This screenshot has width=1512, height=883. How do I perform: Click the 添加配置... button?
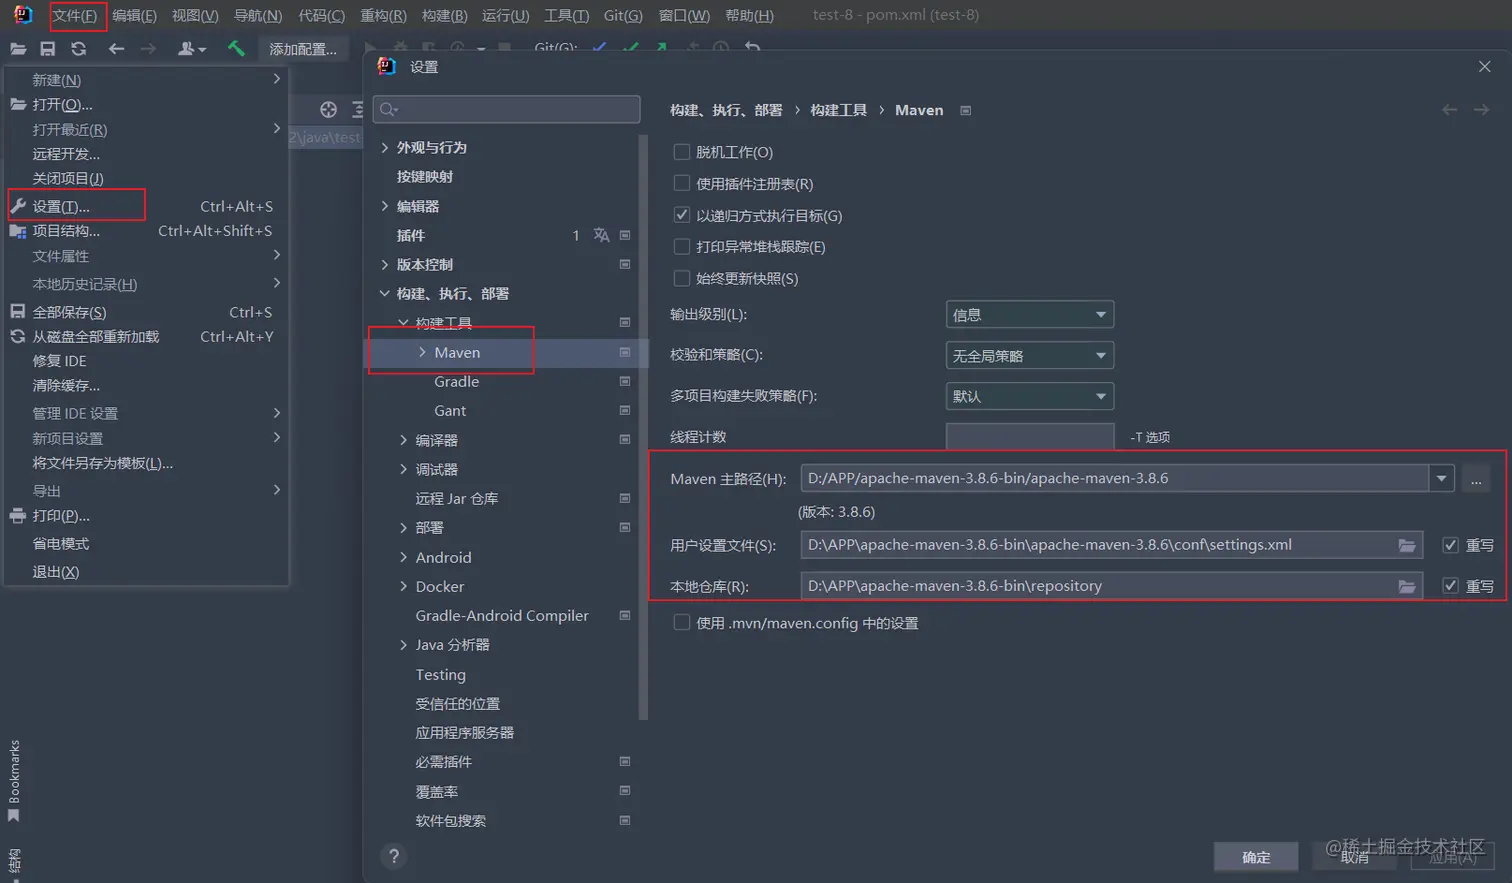coord(303,49)
